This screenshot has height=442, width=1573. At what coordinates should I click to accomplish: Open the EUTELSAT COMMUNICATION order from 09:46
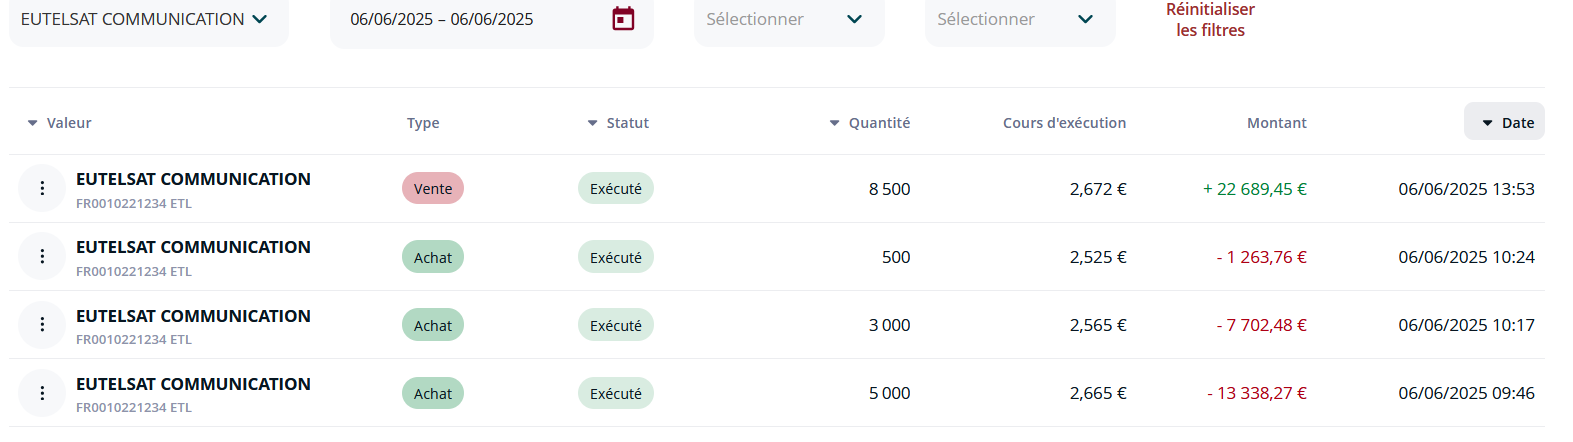[x=193, y=384]
